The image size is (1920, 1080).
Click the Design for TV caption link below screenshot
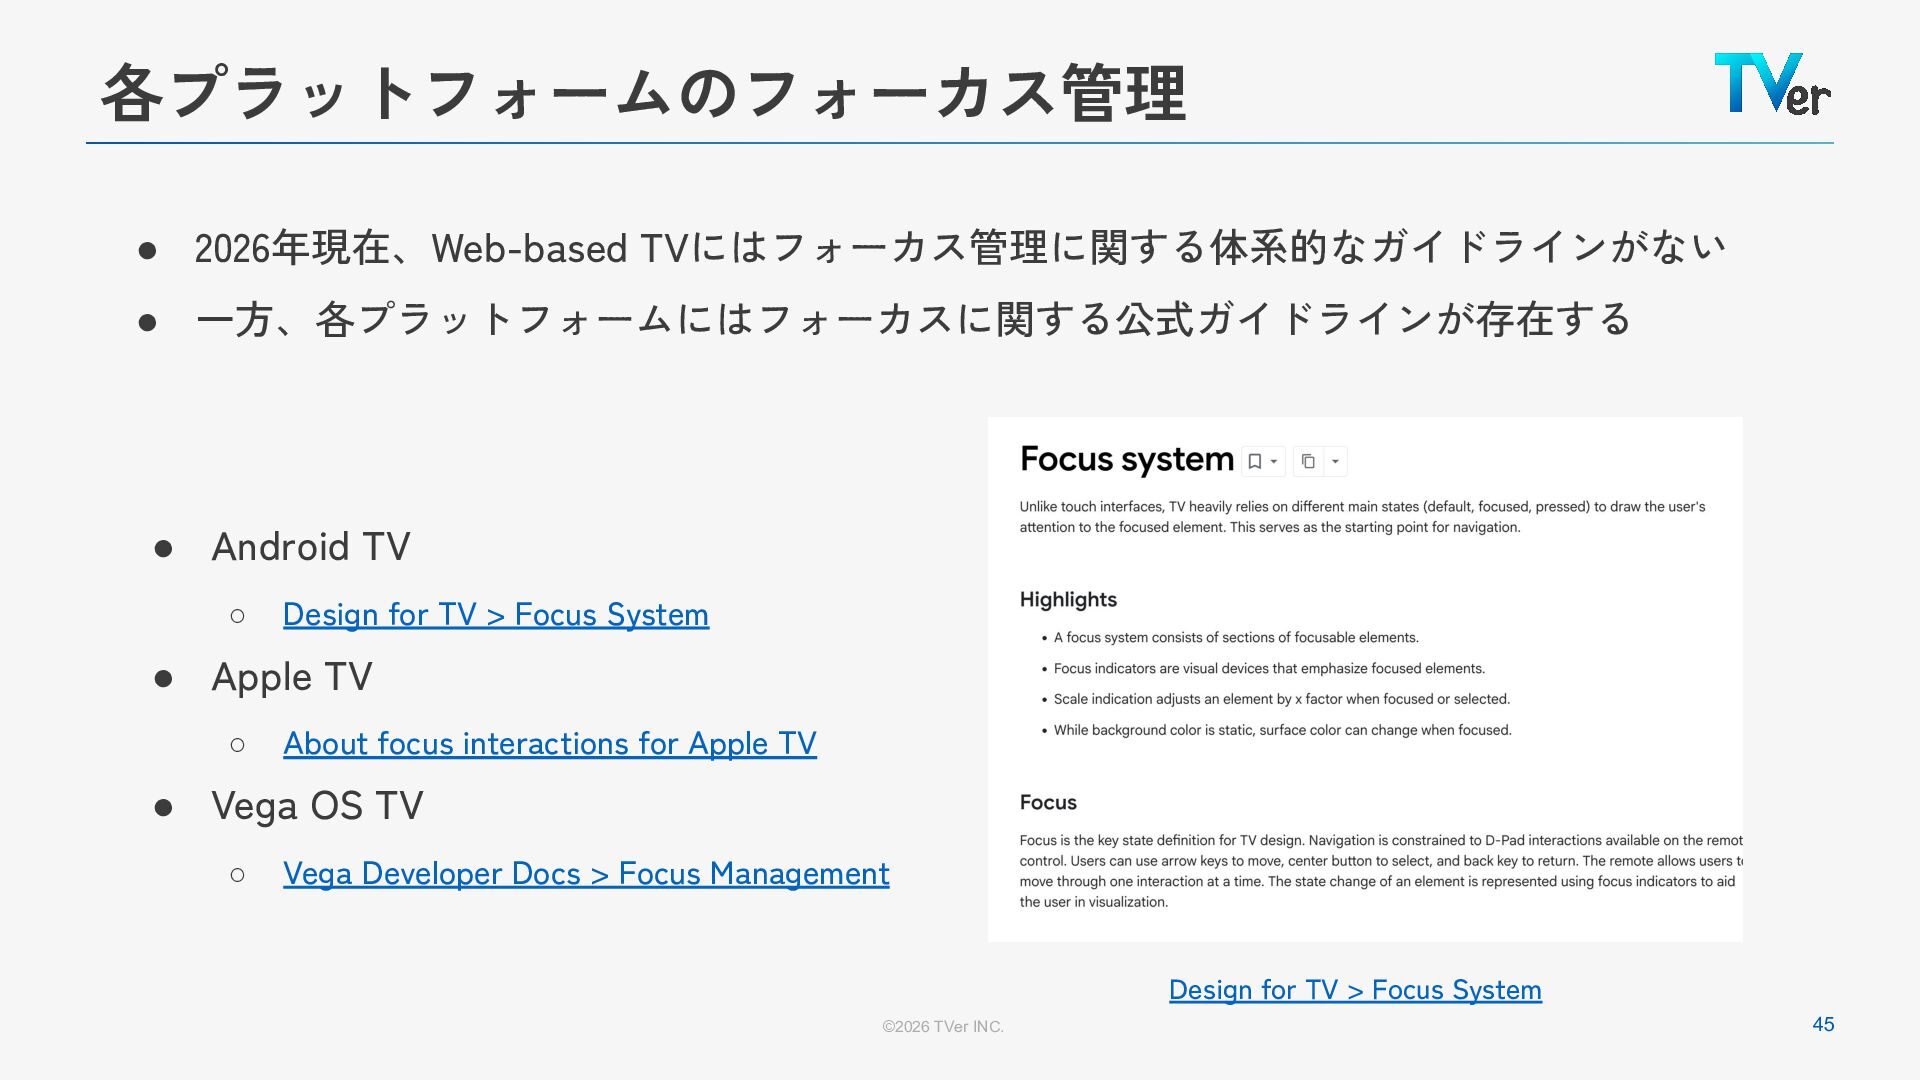(x=1355, y=989)
